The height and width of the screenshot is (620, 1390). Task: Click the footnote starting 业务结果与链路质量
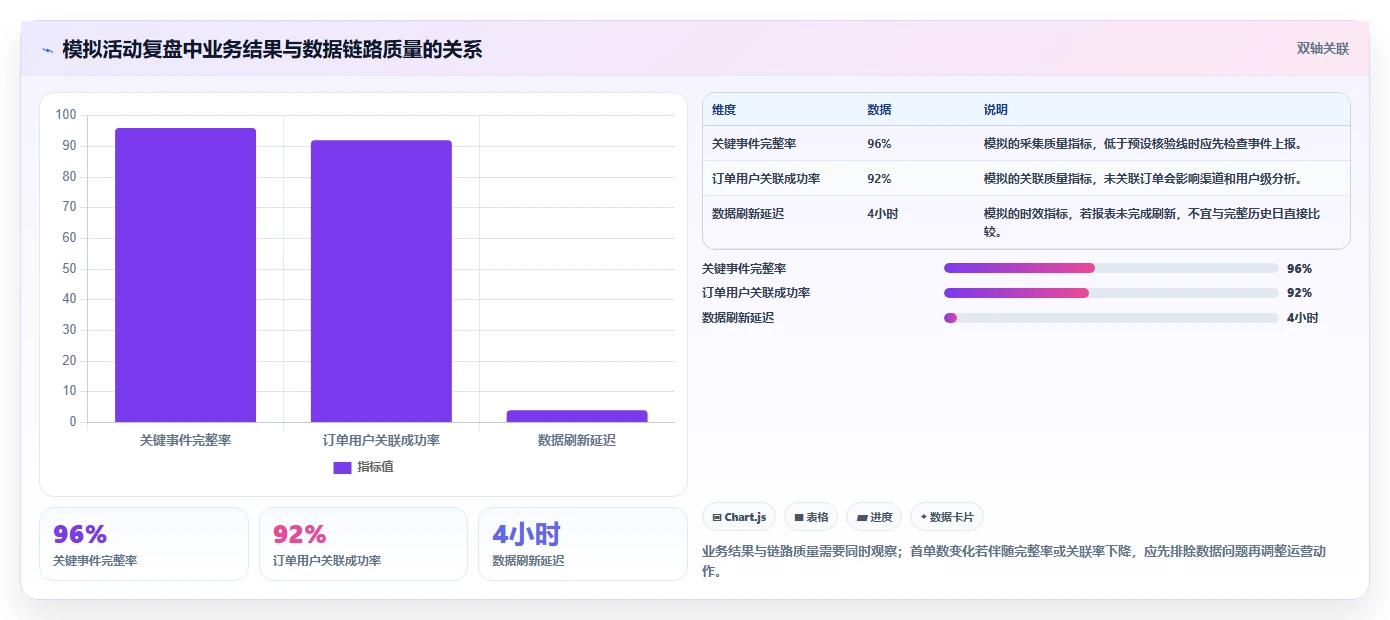pos(1014,562)
